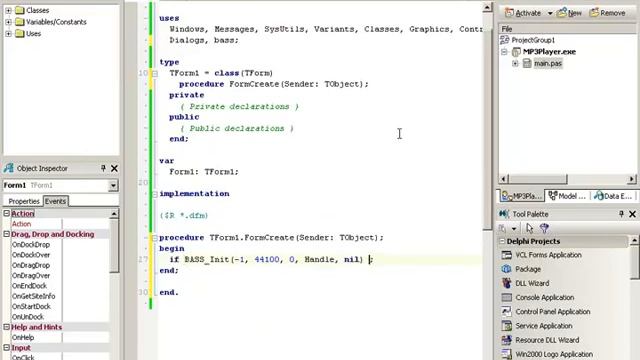
Task: Expand the Uses tree node
Action: [x=8, y=34]
